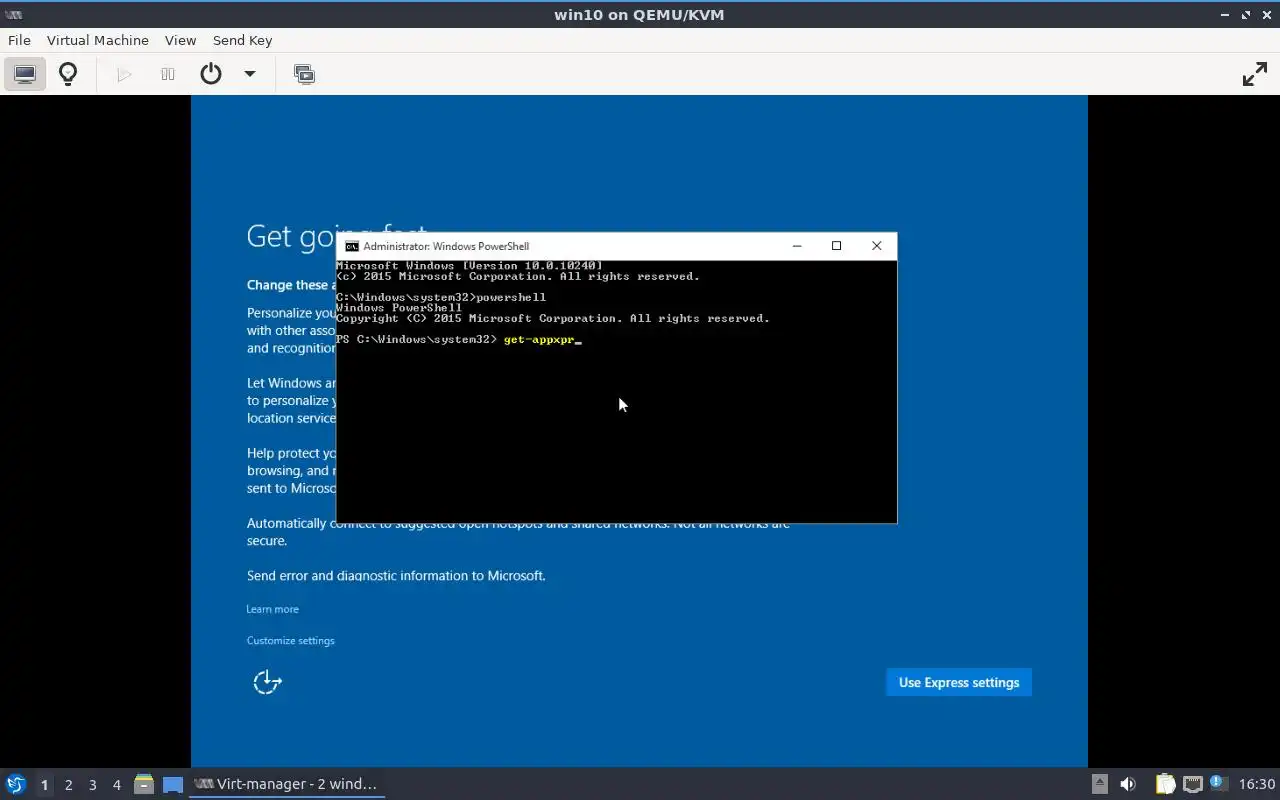Viewport: 1280px width, 800px height.
Task: Click the typed 'get-appxpr' command text
Action: (539, 340)
